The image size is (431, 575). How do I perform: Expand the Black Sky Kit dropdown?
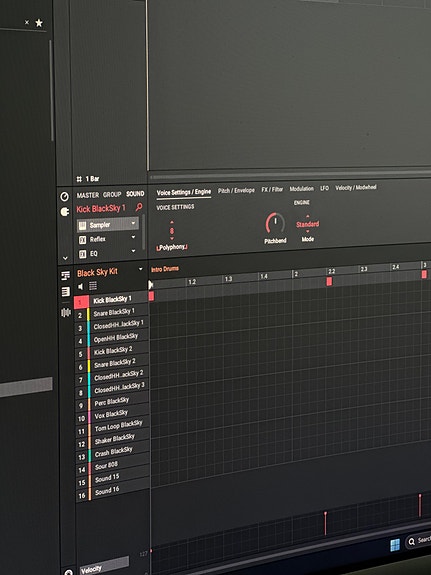pyautogui.click(x=140, y=269)
